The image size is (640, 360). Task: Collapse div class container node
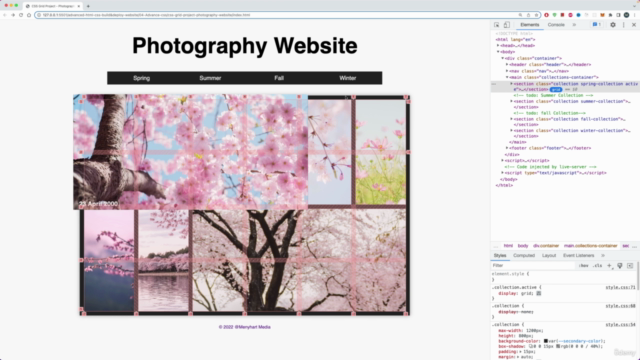pyautogui.click(x=502, y=58)
